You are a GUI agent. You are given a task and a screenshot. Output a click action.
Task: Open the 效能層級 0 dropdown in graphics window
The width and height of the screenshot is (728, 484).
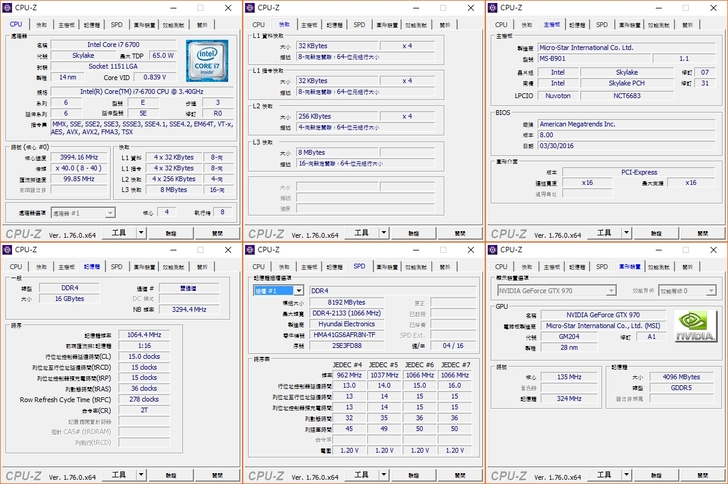point(713,291)
